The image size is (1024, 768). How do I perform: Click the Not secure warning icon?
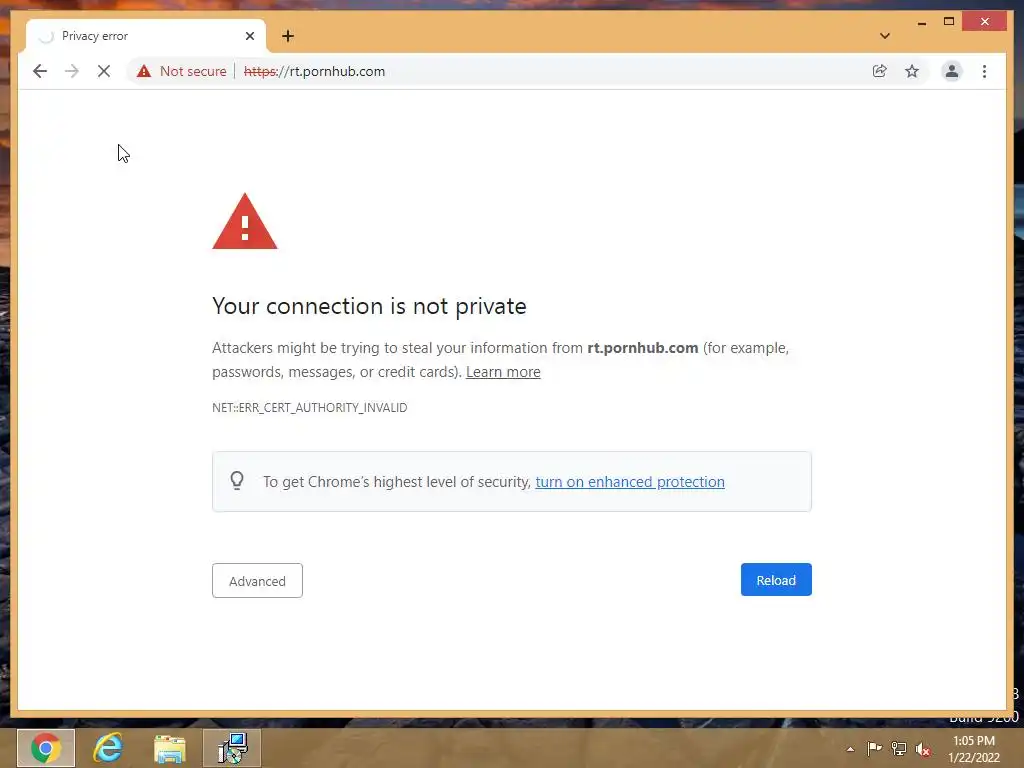pos(144,71)
